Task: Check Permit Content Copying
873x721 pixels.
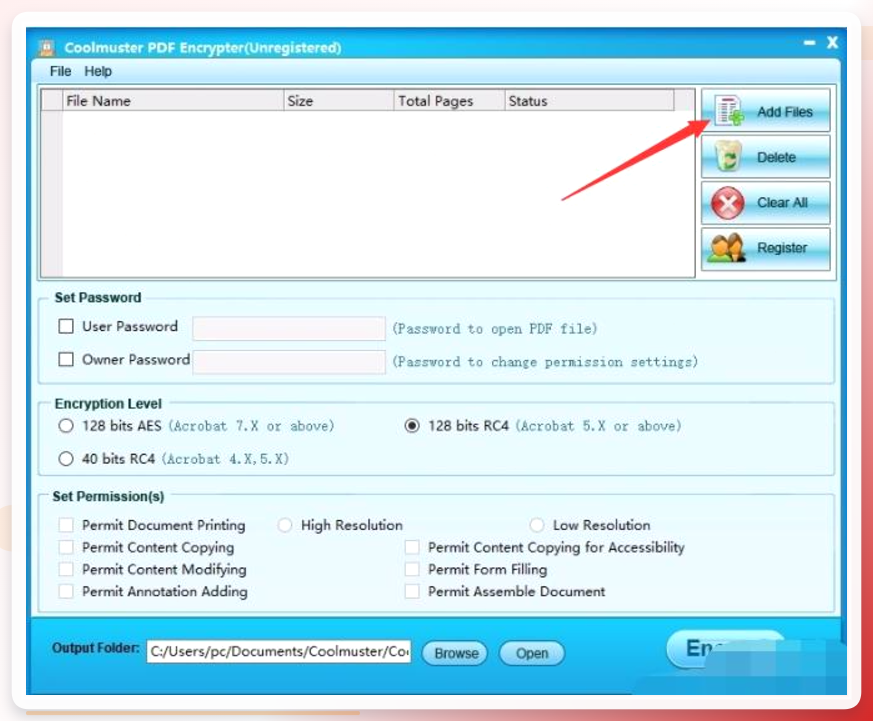Action: point(66,547)
